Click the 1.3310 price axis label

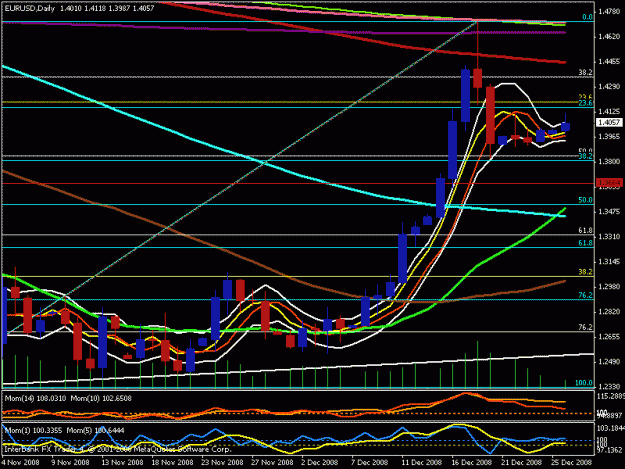pos(609,236)
